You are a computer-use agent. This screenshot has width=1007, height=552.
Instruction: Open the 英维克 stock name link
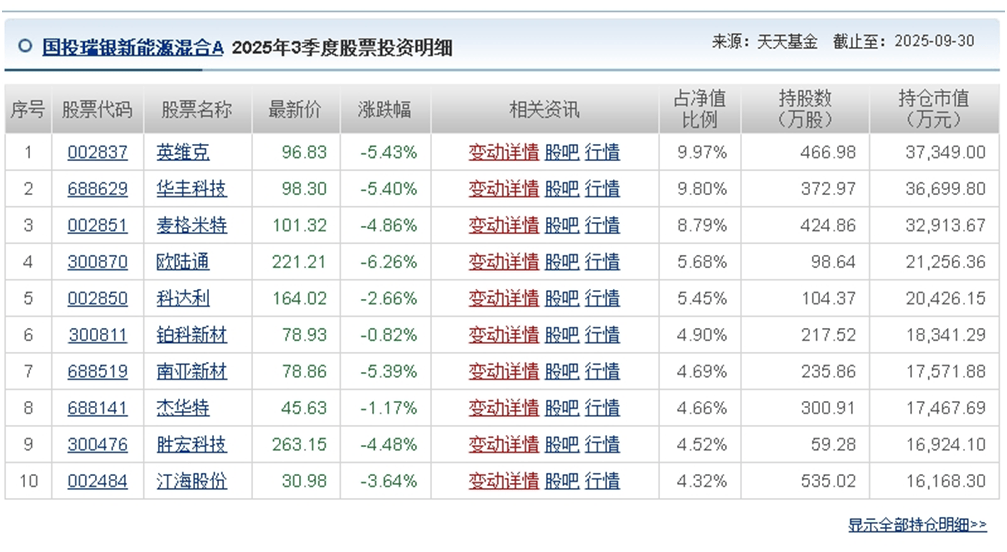click(183, 152)
